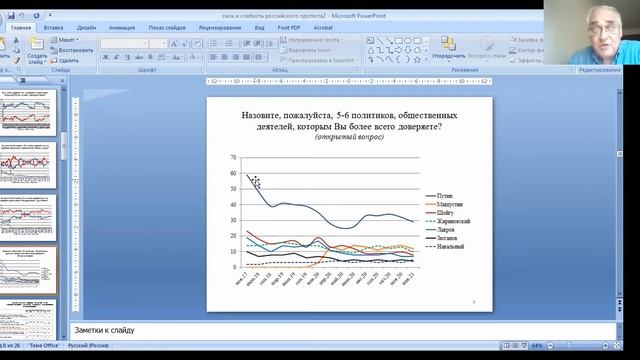The image size is (640, 360).
Task: Expand the shapes gallery more arrow
Action: pos(426,60)
